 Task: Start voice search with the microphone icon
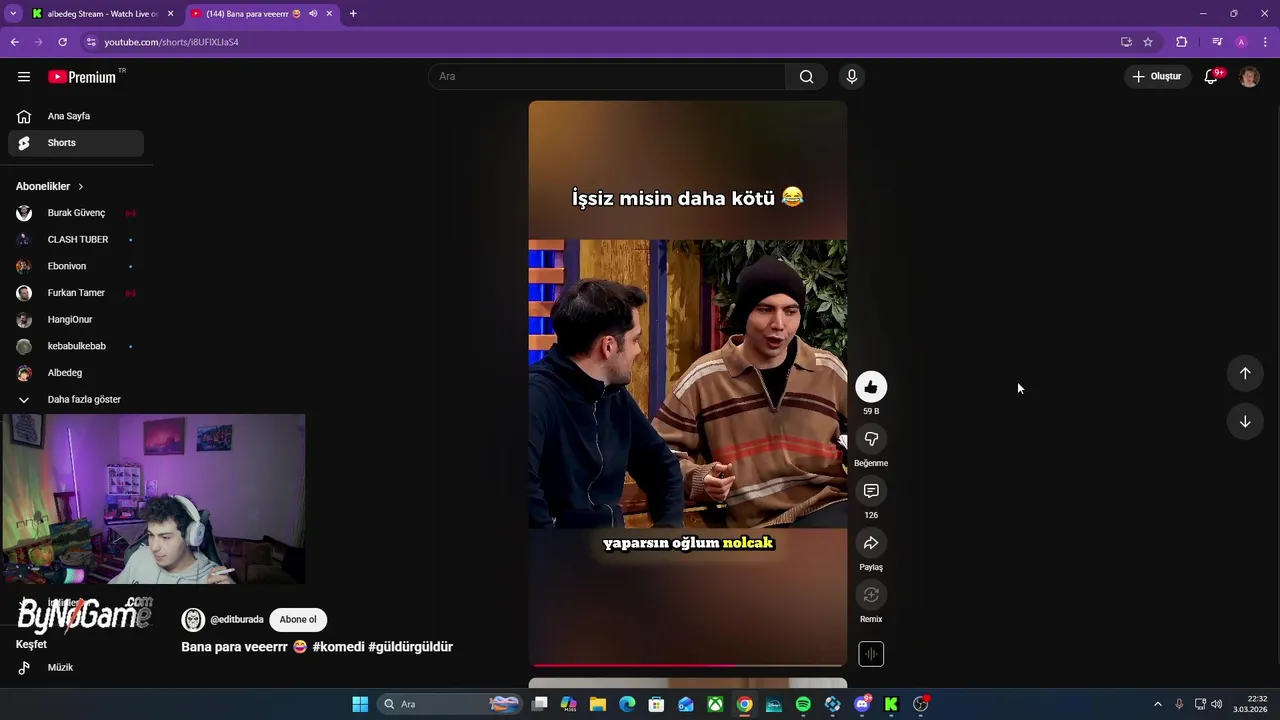coord(852,76)
